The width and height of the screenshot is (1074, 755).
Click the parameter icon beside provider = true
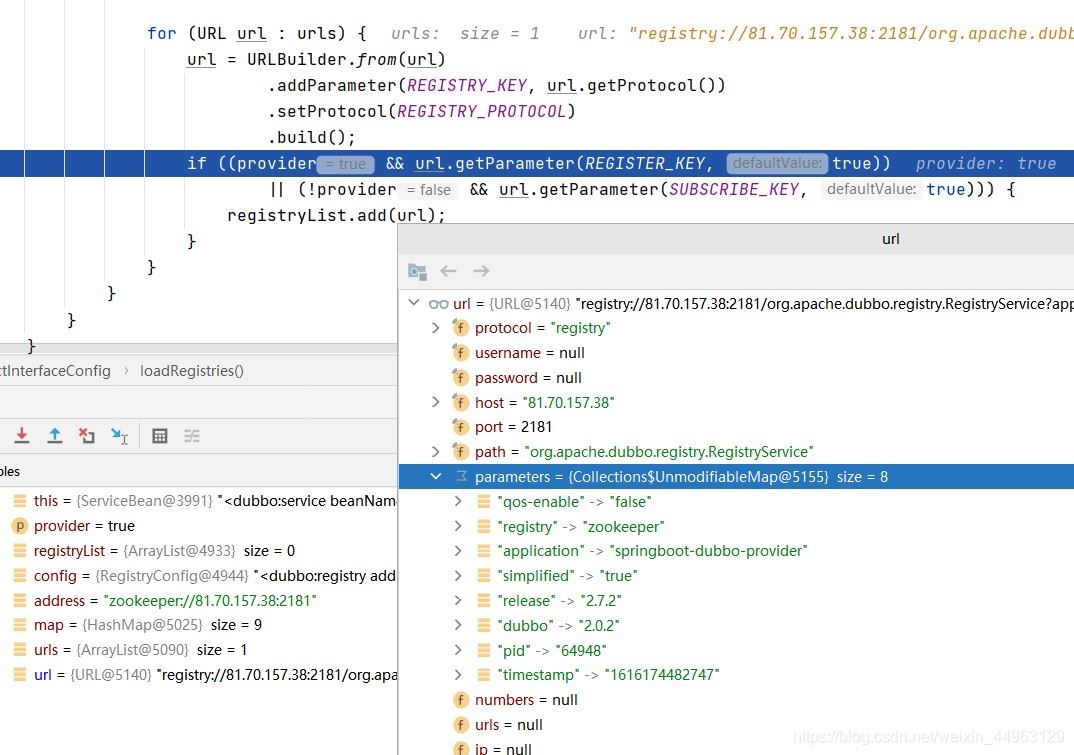point(20,525)
